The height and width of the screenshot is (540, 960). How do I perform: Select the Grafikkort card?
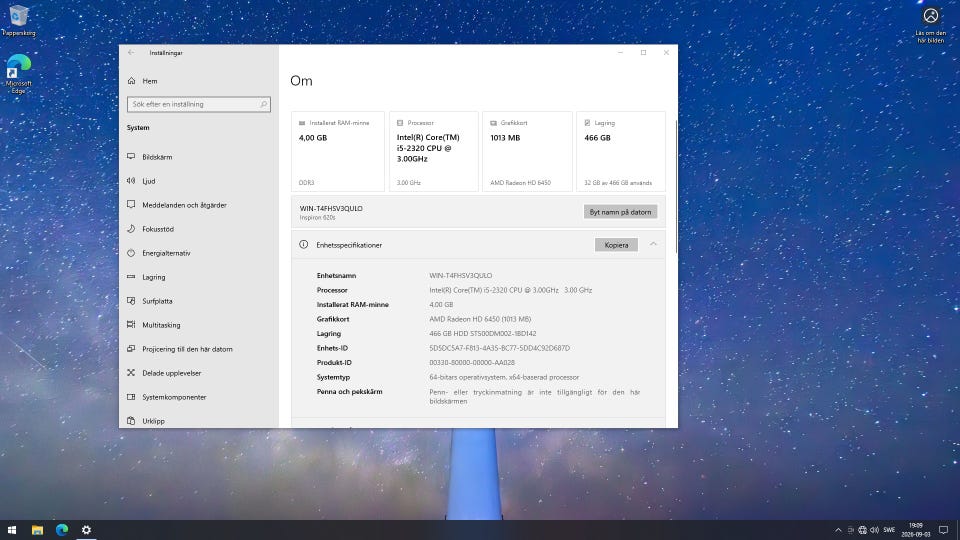tap(527, 151)
